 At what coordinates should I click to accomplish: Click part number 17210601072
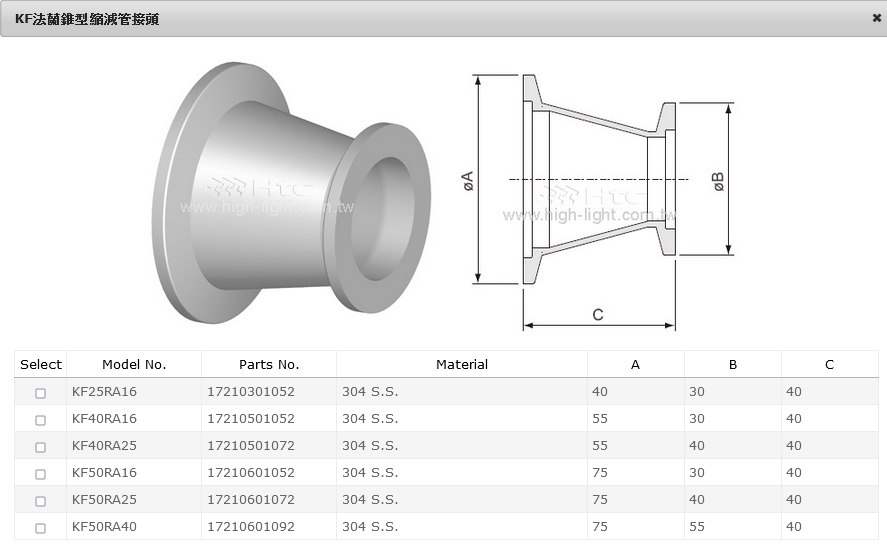pos(251,500)
